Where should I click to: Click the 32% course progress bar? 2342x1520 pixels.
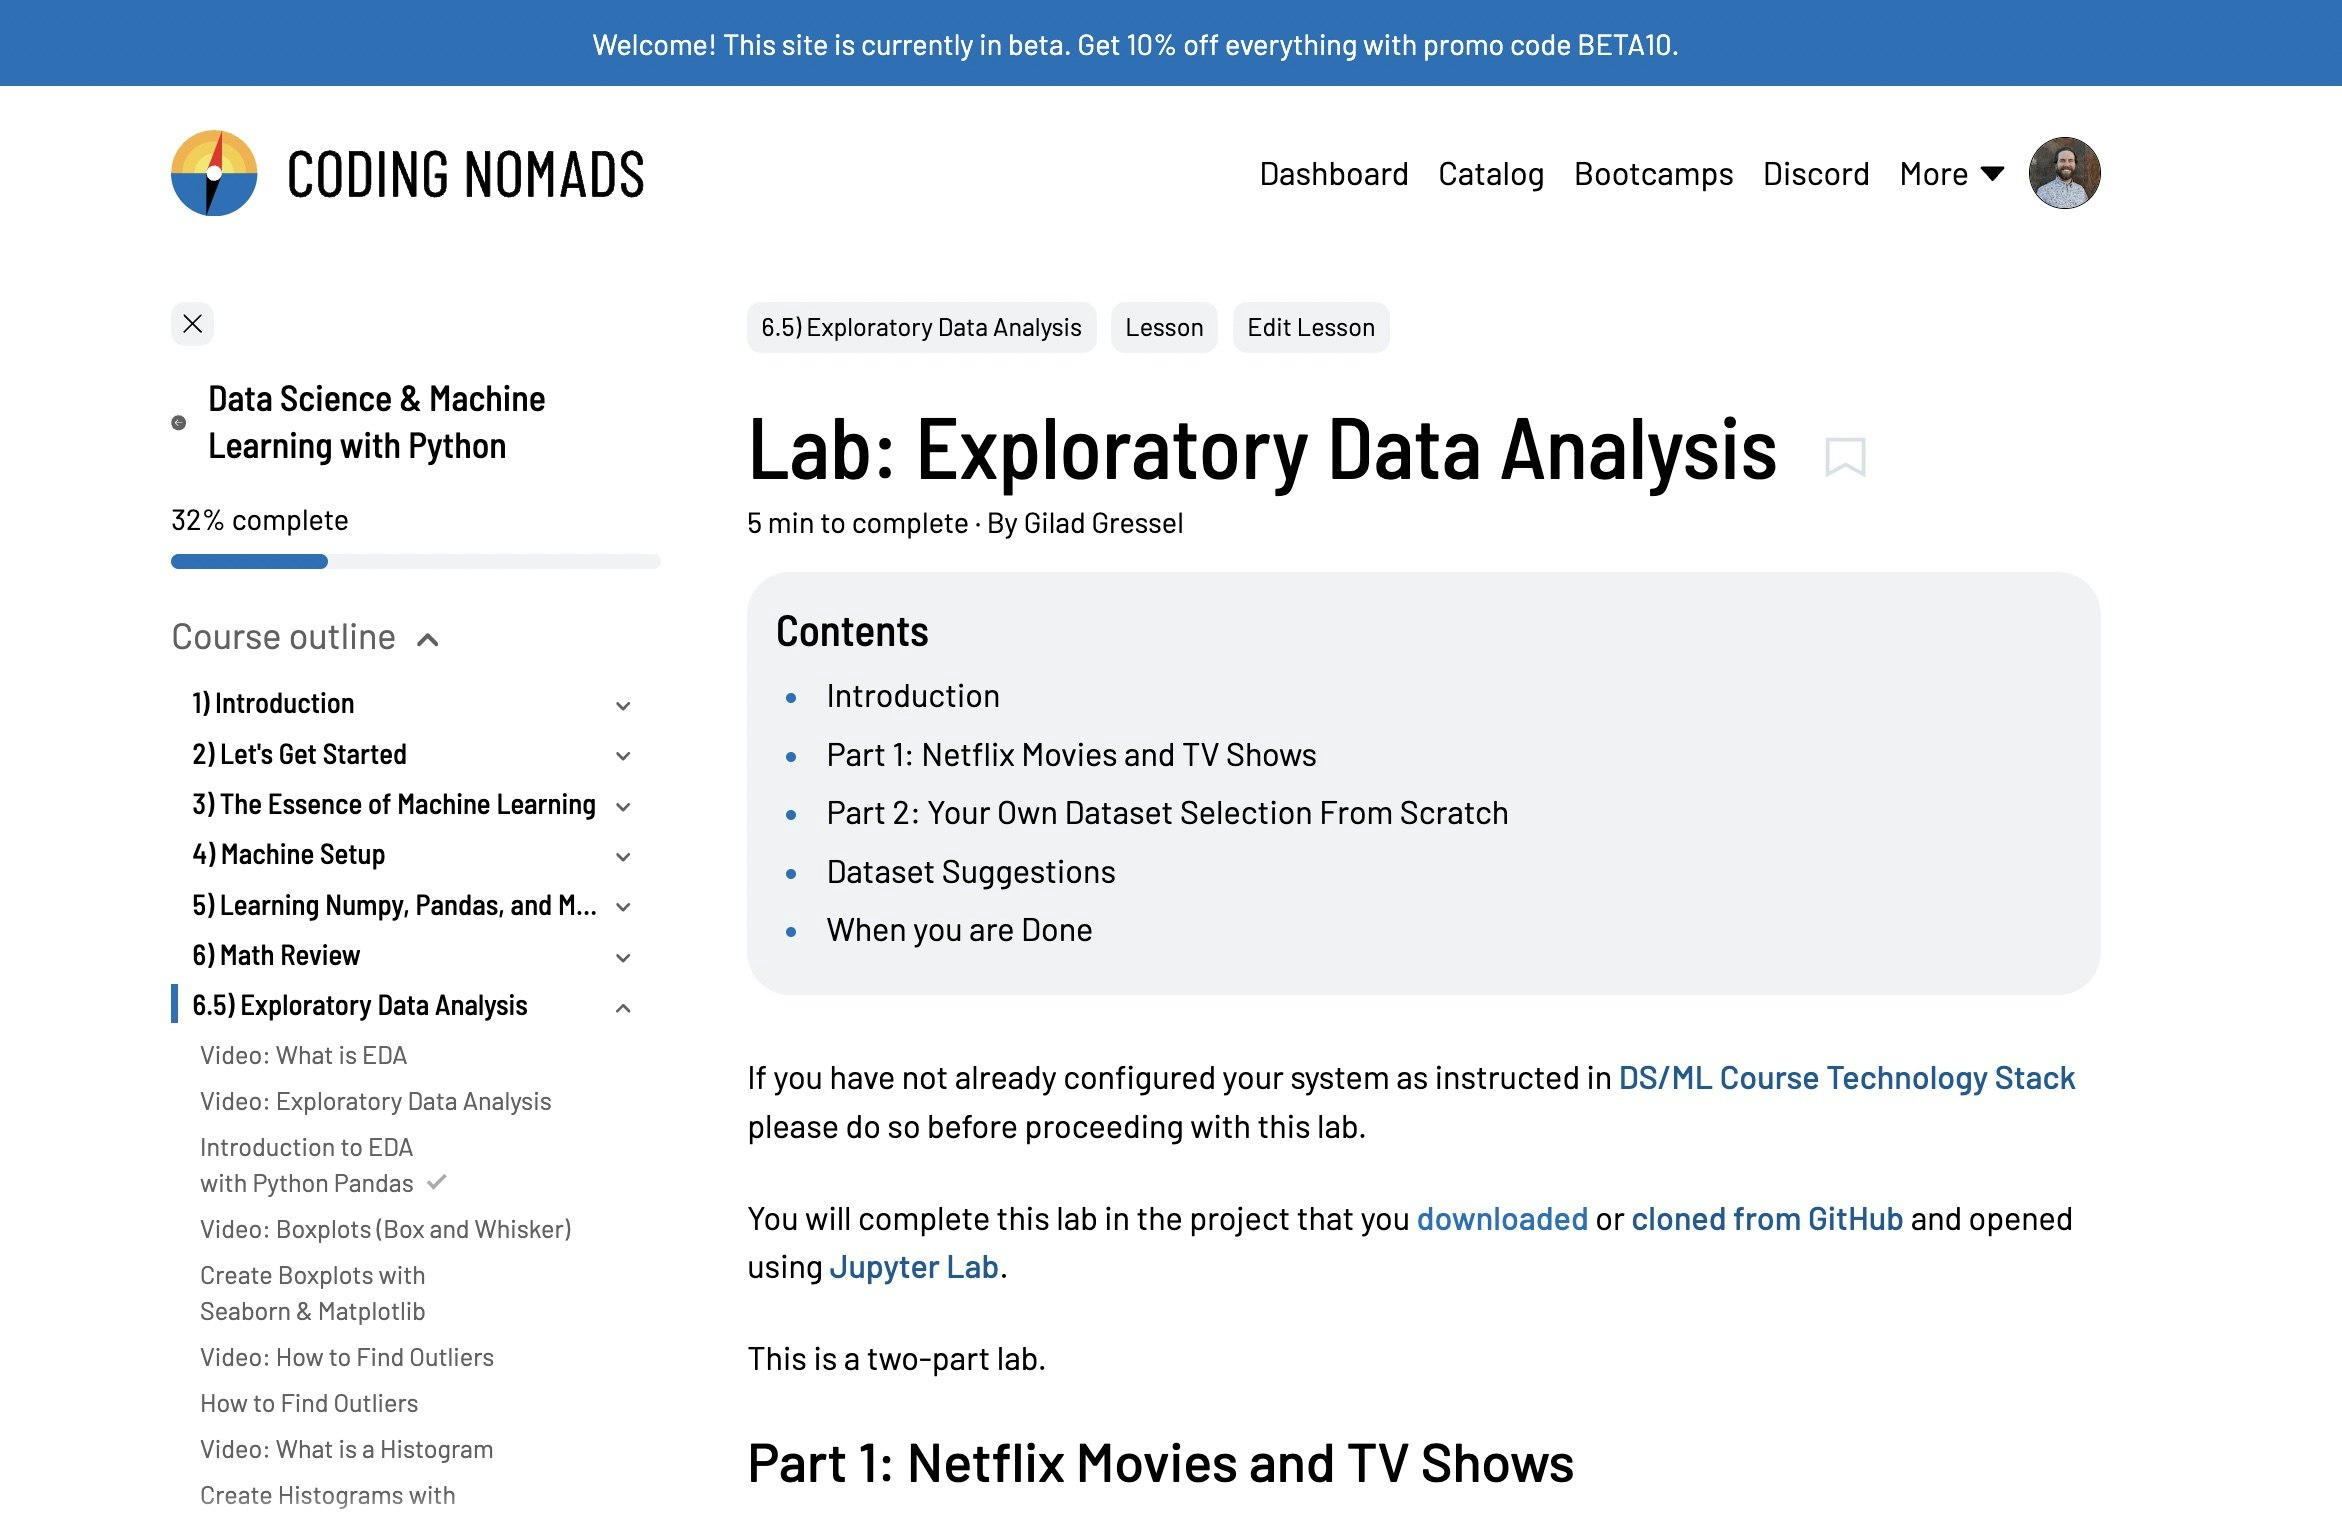[415, 562]
